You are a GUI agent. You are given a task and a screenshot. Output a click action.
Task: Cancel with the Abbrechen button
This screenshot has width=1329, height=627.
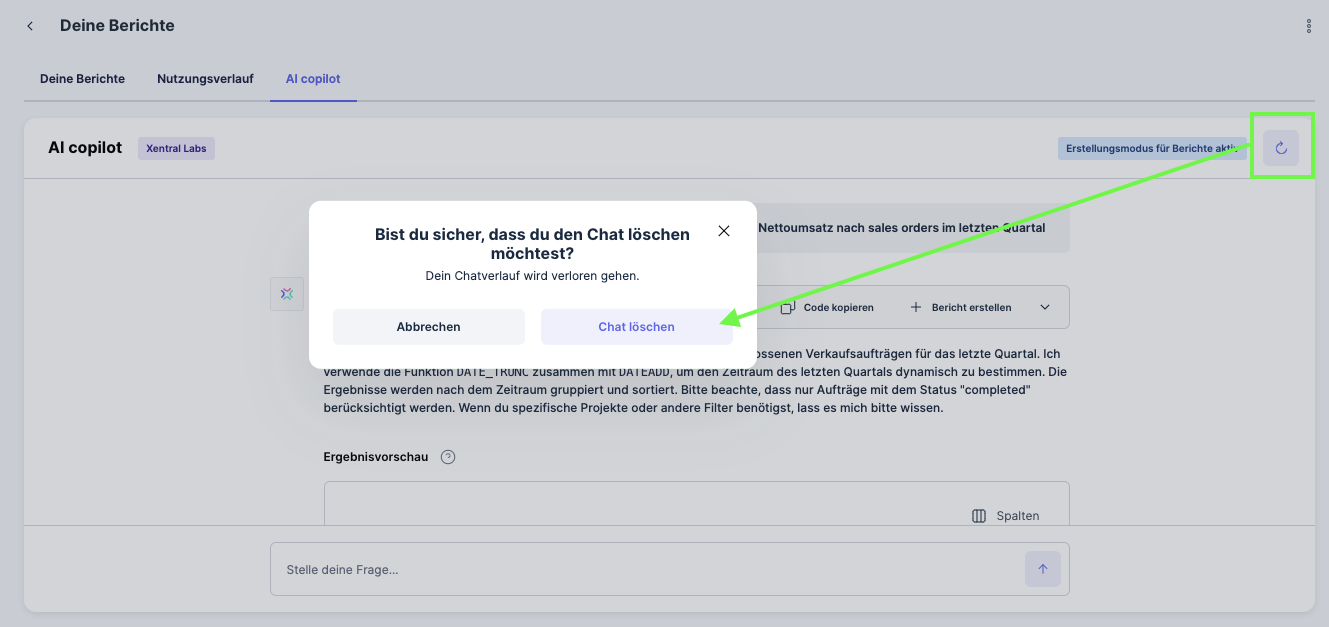pos(429,327)
